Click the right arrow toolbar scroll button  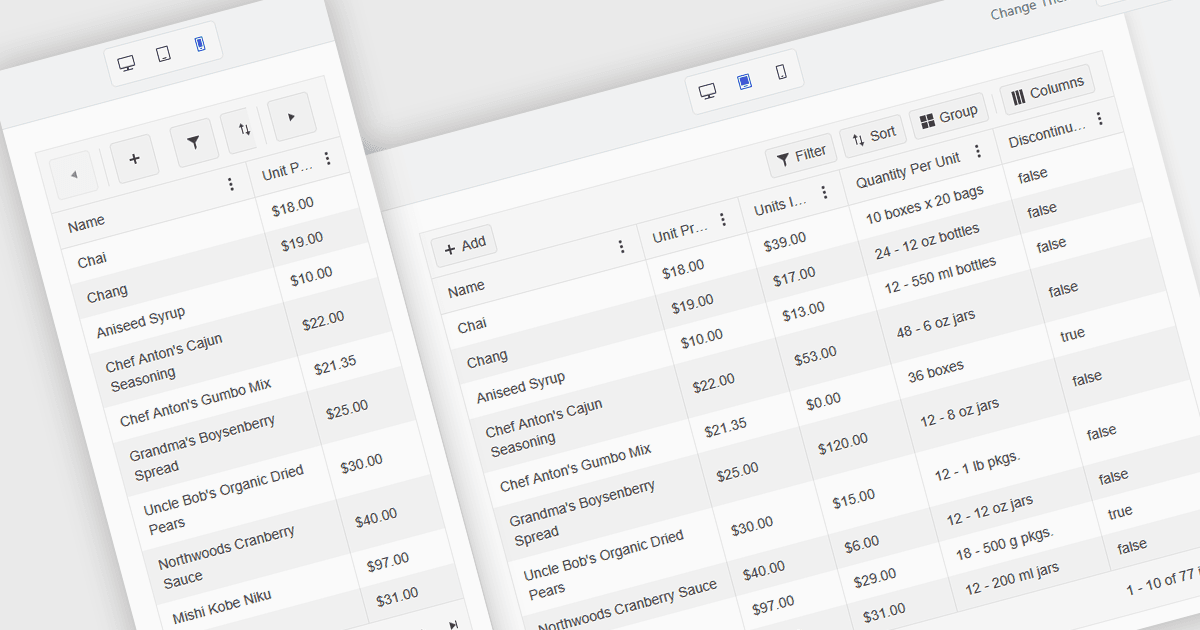click(x=291, y=118)
